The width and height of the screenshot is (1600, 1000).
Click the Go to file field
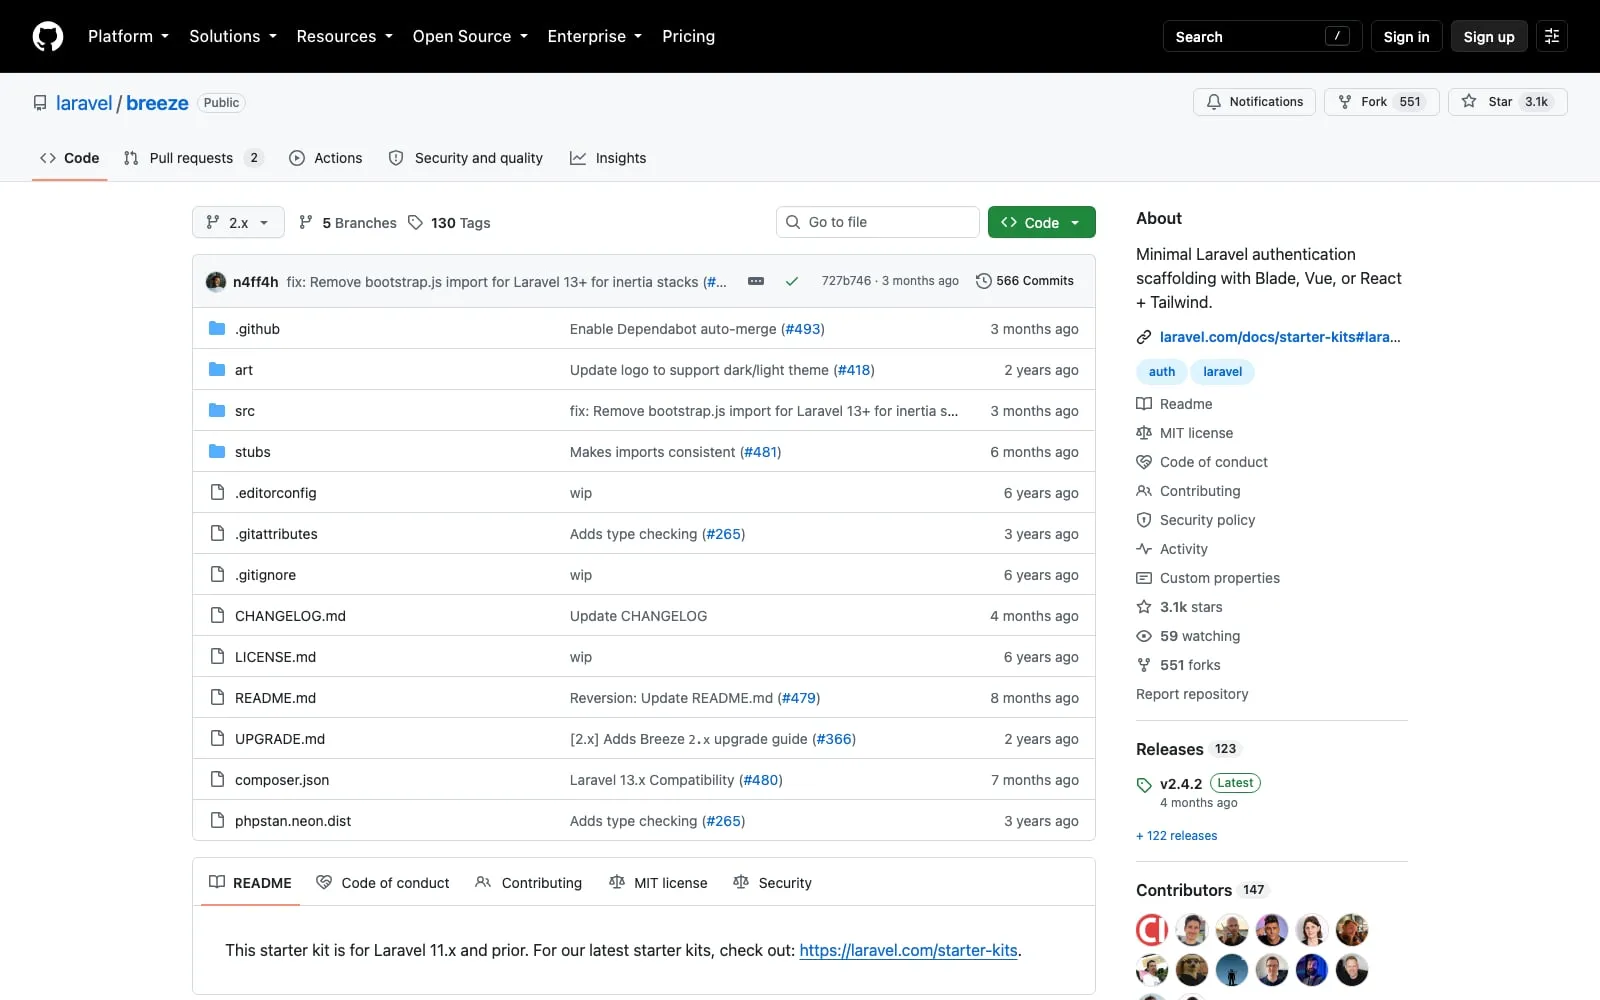coord(877,222)
